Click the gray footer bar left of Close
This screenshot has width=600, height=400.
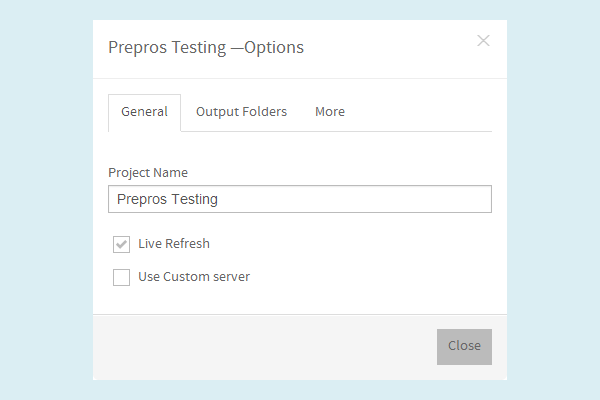coord(260,347)
